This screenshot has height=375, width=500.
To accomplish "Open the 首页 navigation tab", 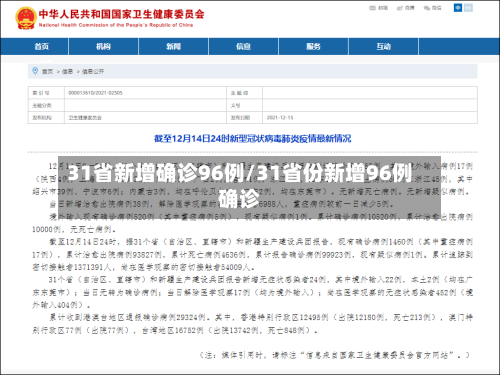I will point(42,46).
